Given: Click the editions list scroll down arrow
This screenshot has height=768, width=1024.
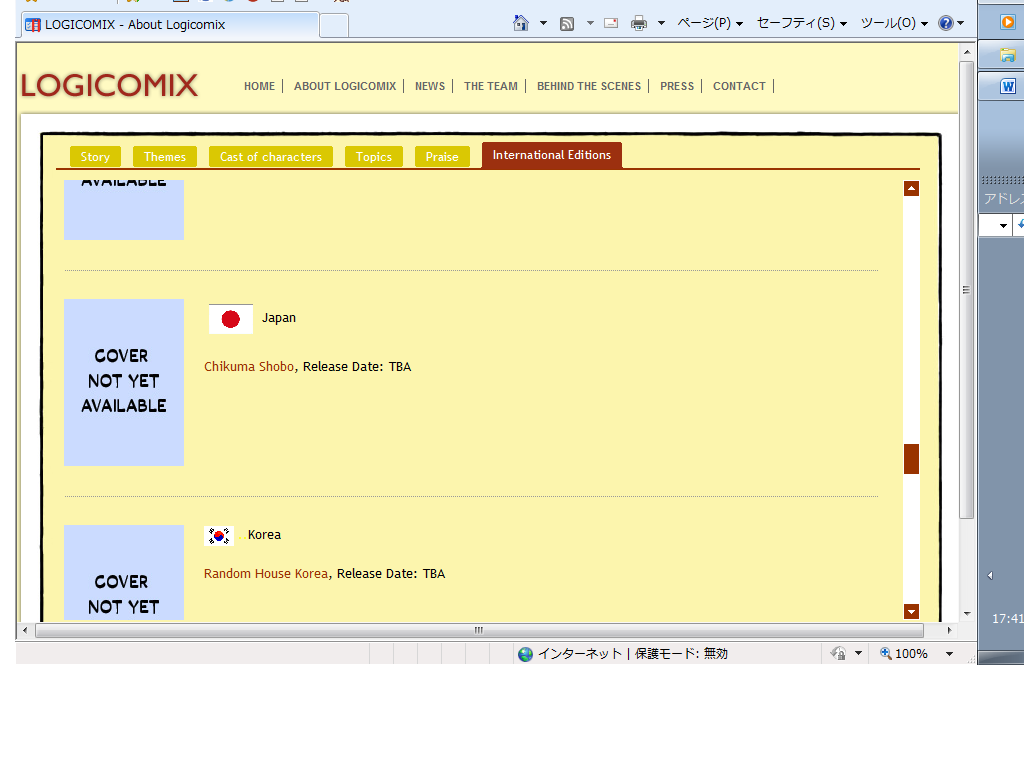Looking at the screenshot, I should [912, 611].
